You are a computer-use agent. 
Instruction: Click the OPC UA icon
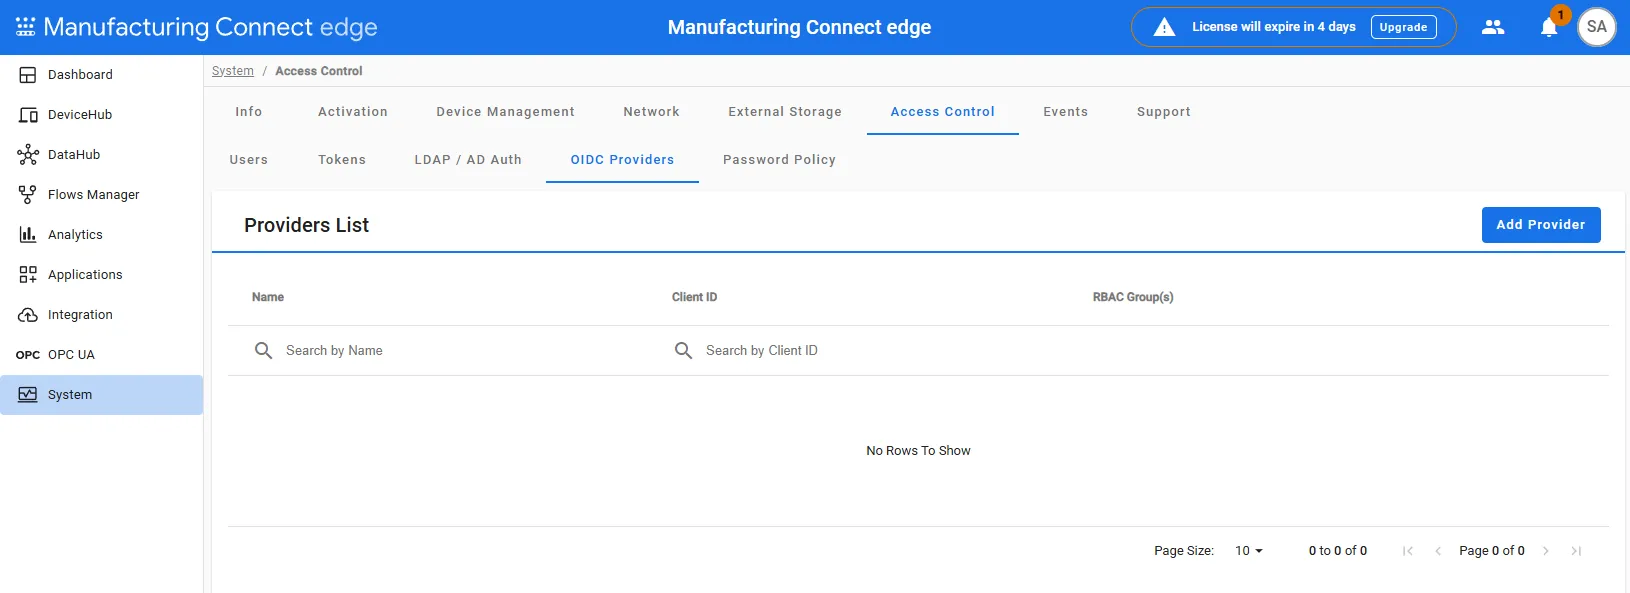(28, 355)
